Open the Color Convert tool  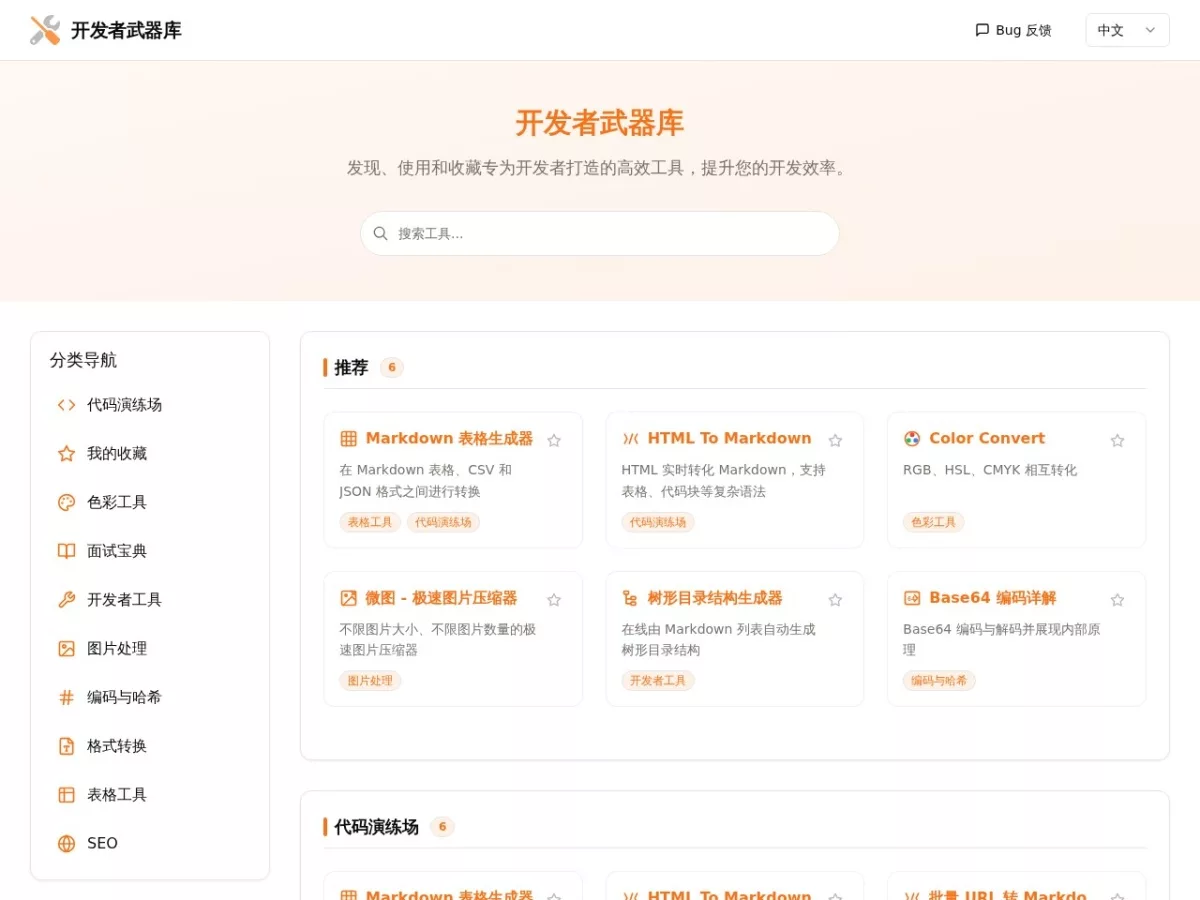click(x=987, y=438)
